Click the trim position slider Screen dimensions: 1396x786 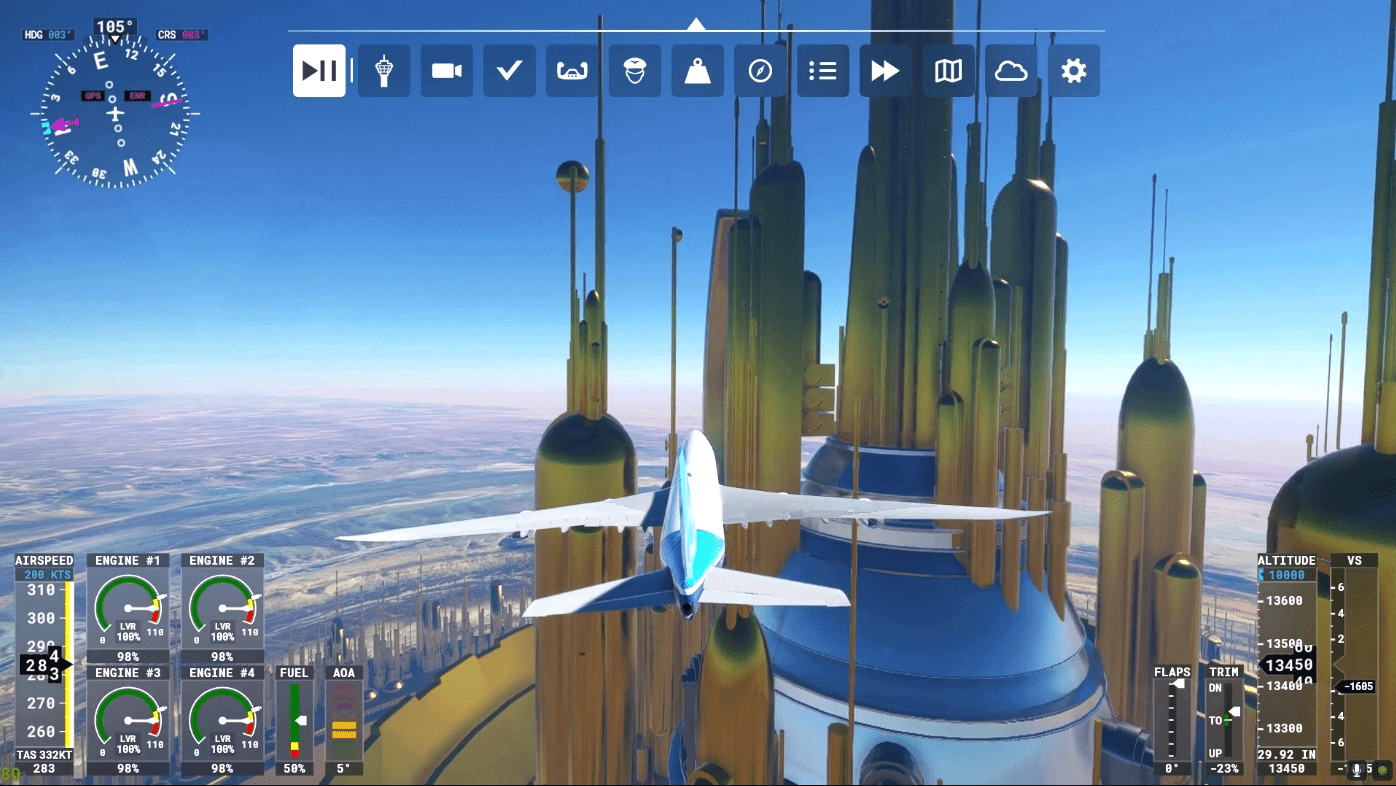point(1230,718)
